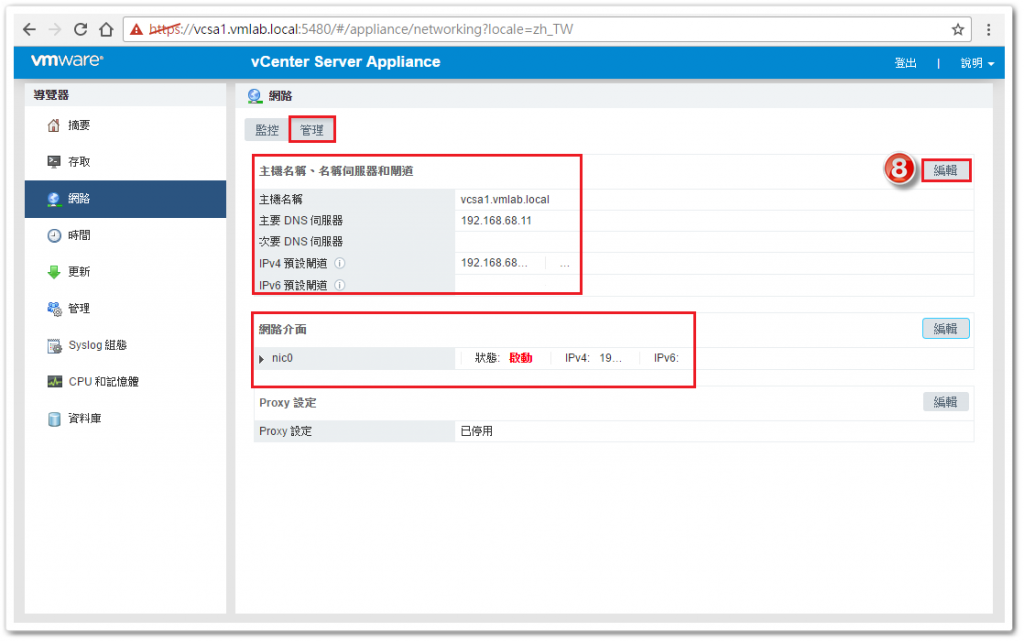Click the browser forward arrow
This screenshot has width=1024, height=642.
55,29
